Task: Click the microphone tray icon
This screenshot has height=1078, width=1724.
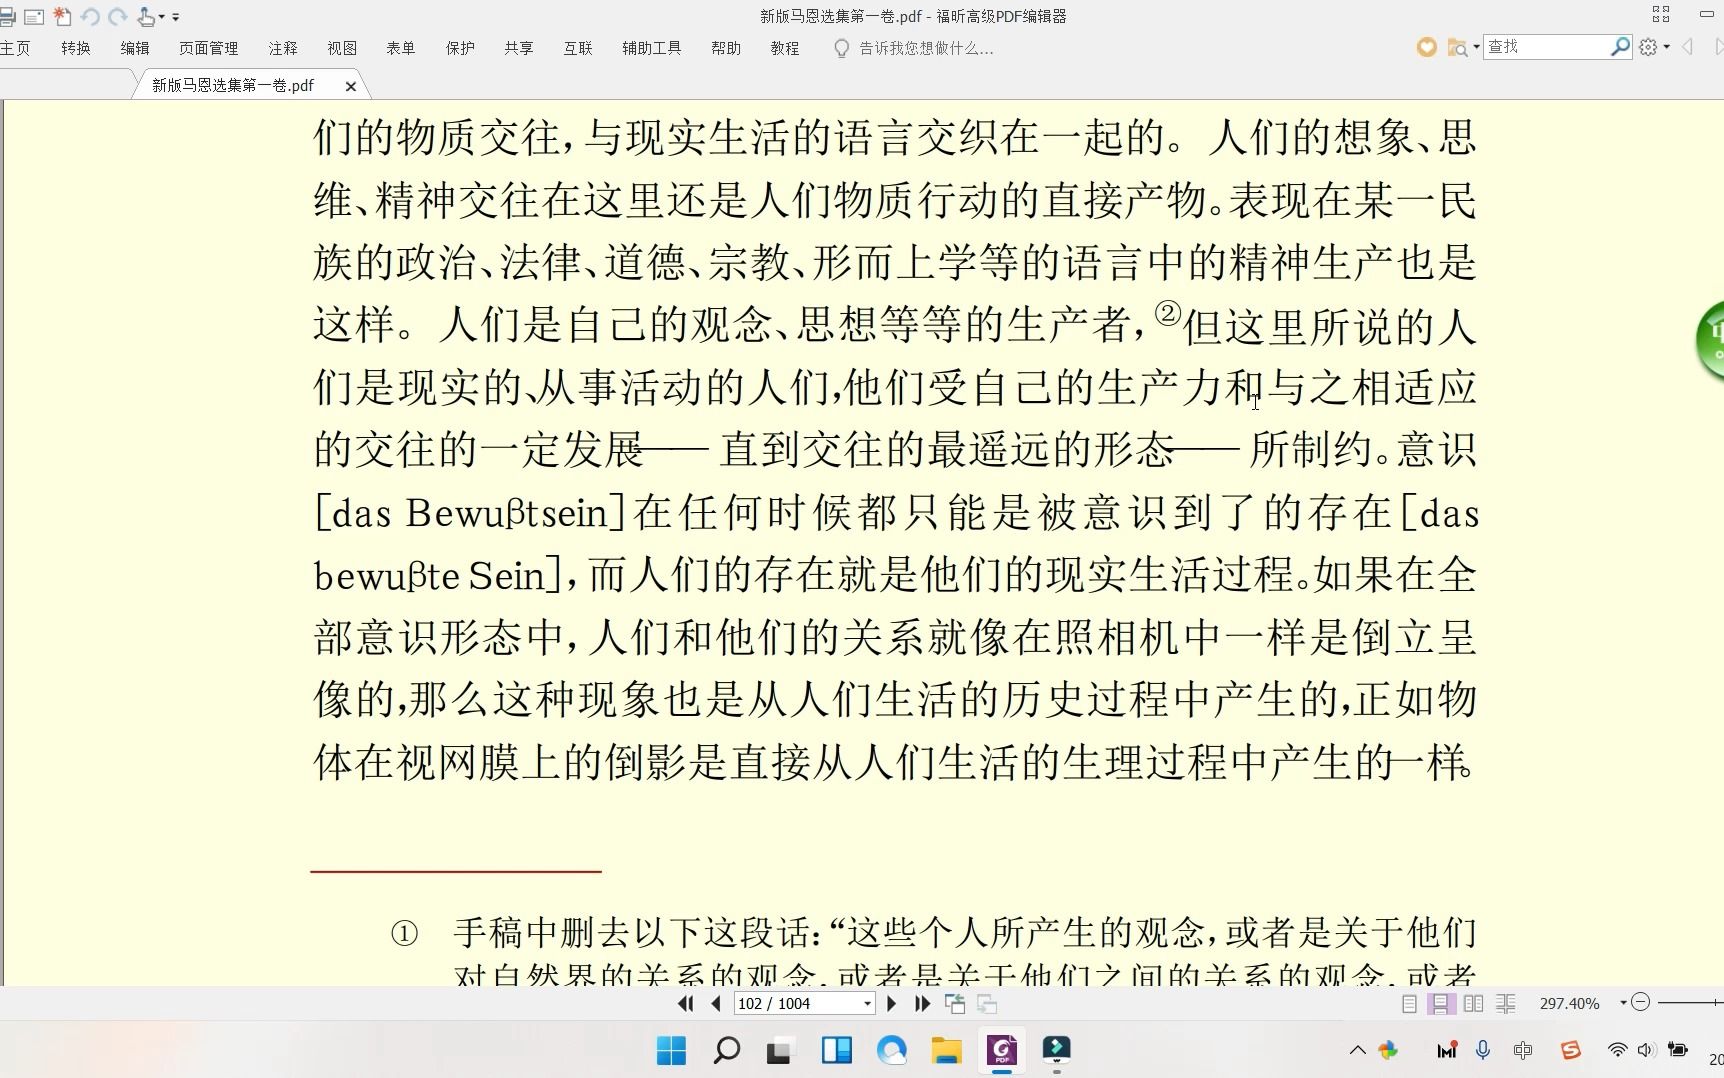Action: click(1483, 1050)
